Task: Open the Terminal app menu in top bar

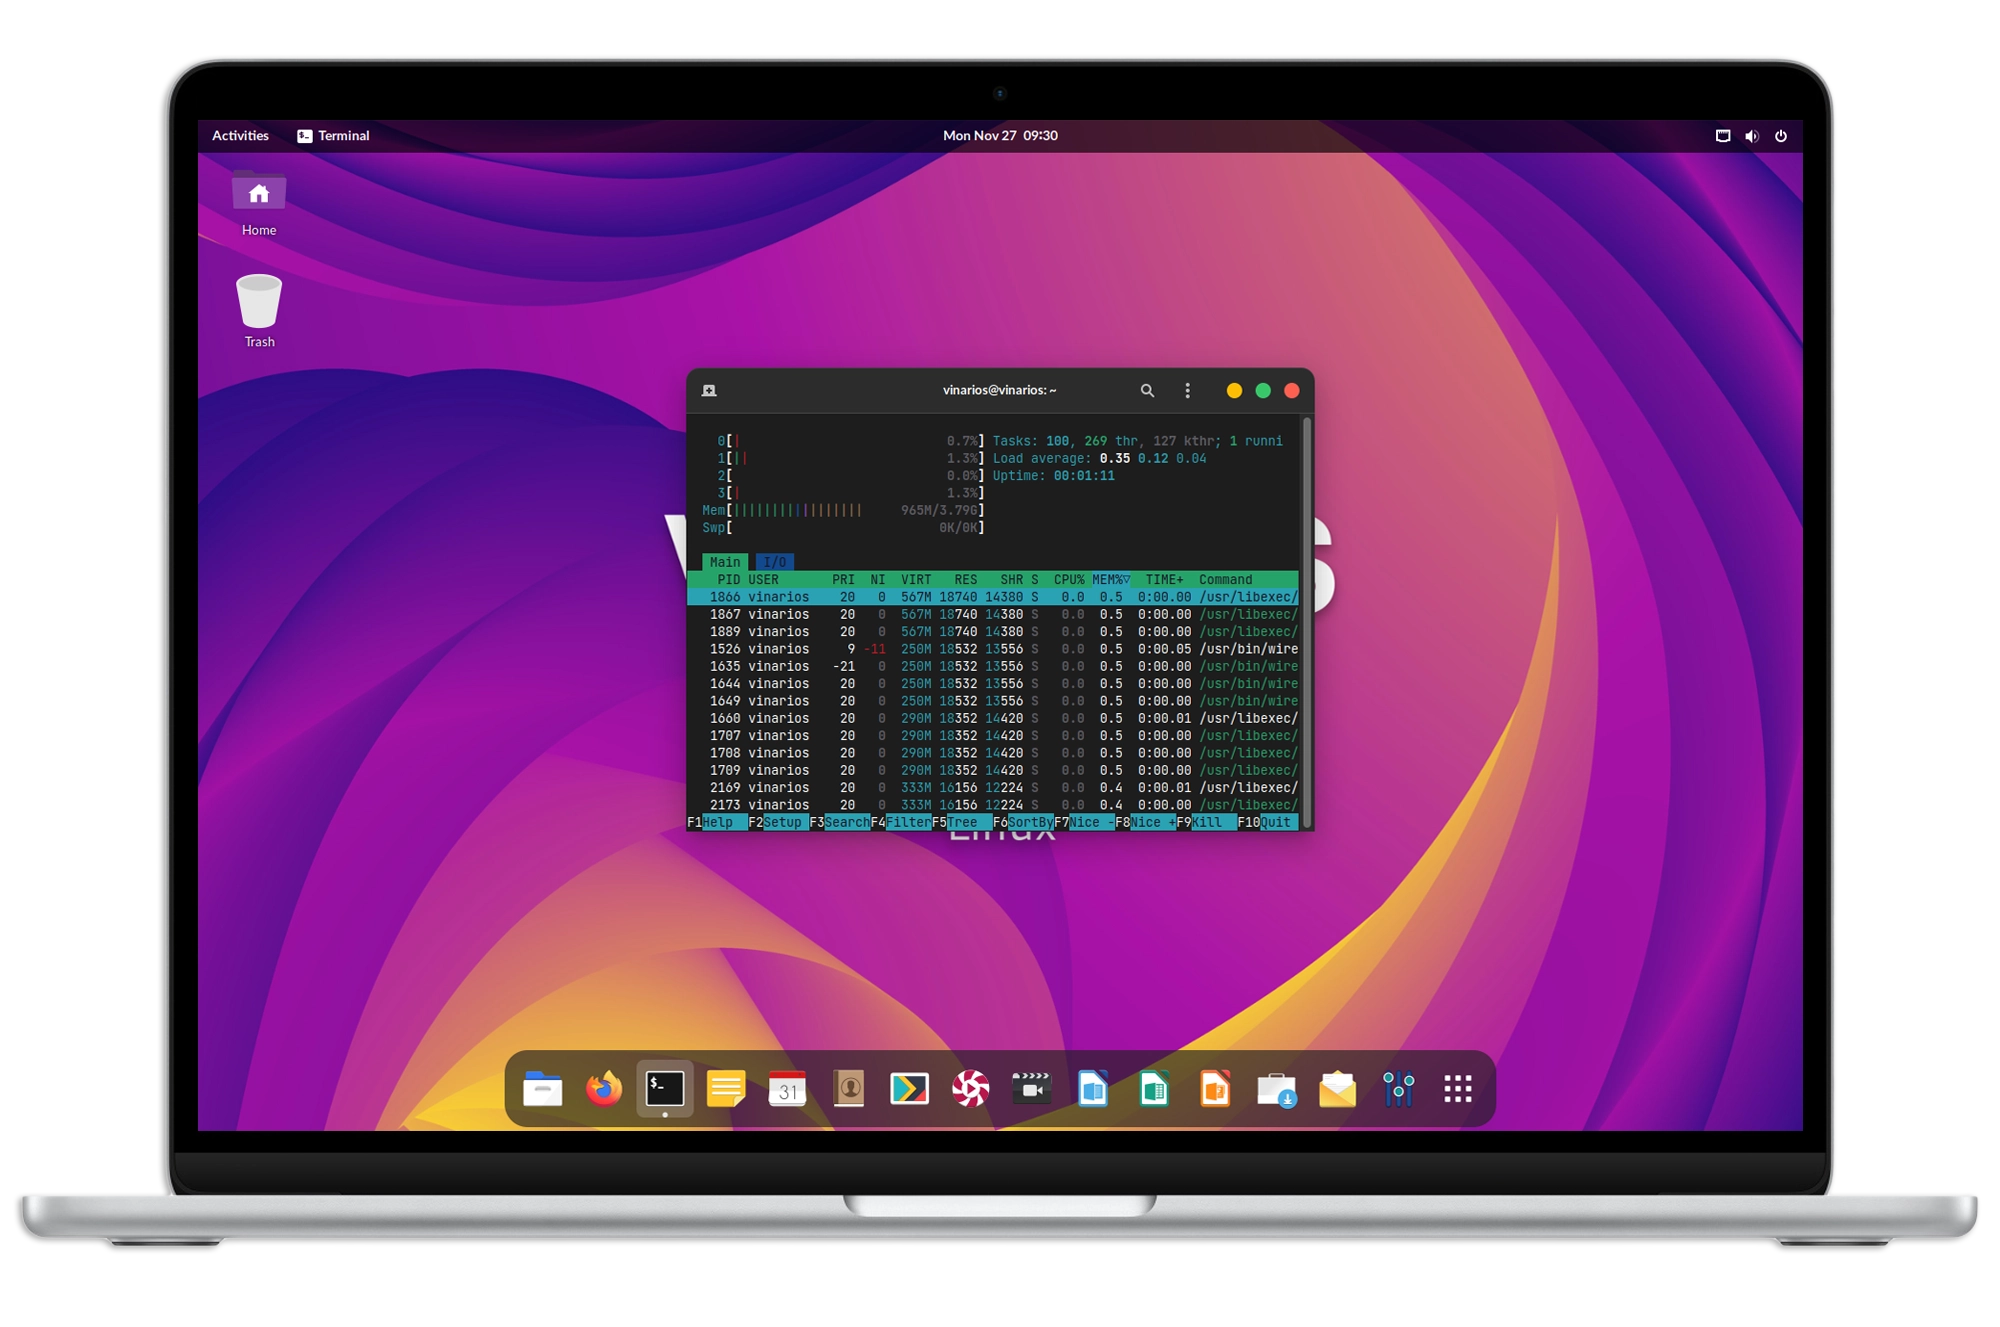Action: 333,136
